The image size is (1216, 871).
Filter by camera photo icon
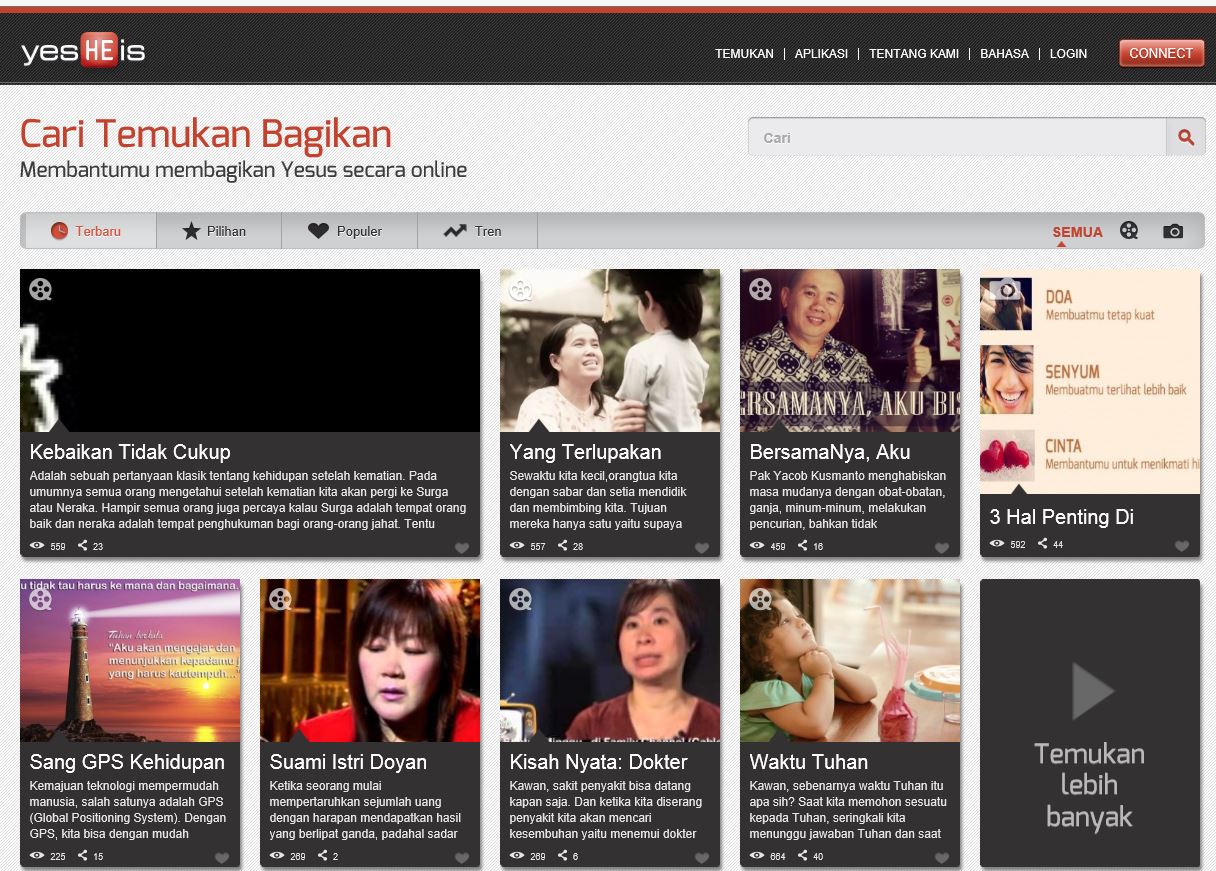pos(1173,231)
